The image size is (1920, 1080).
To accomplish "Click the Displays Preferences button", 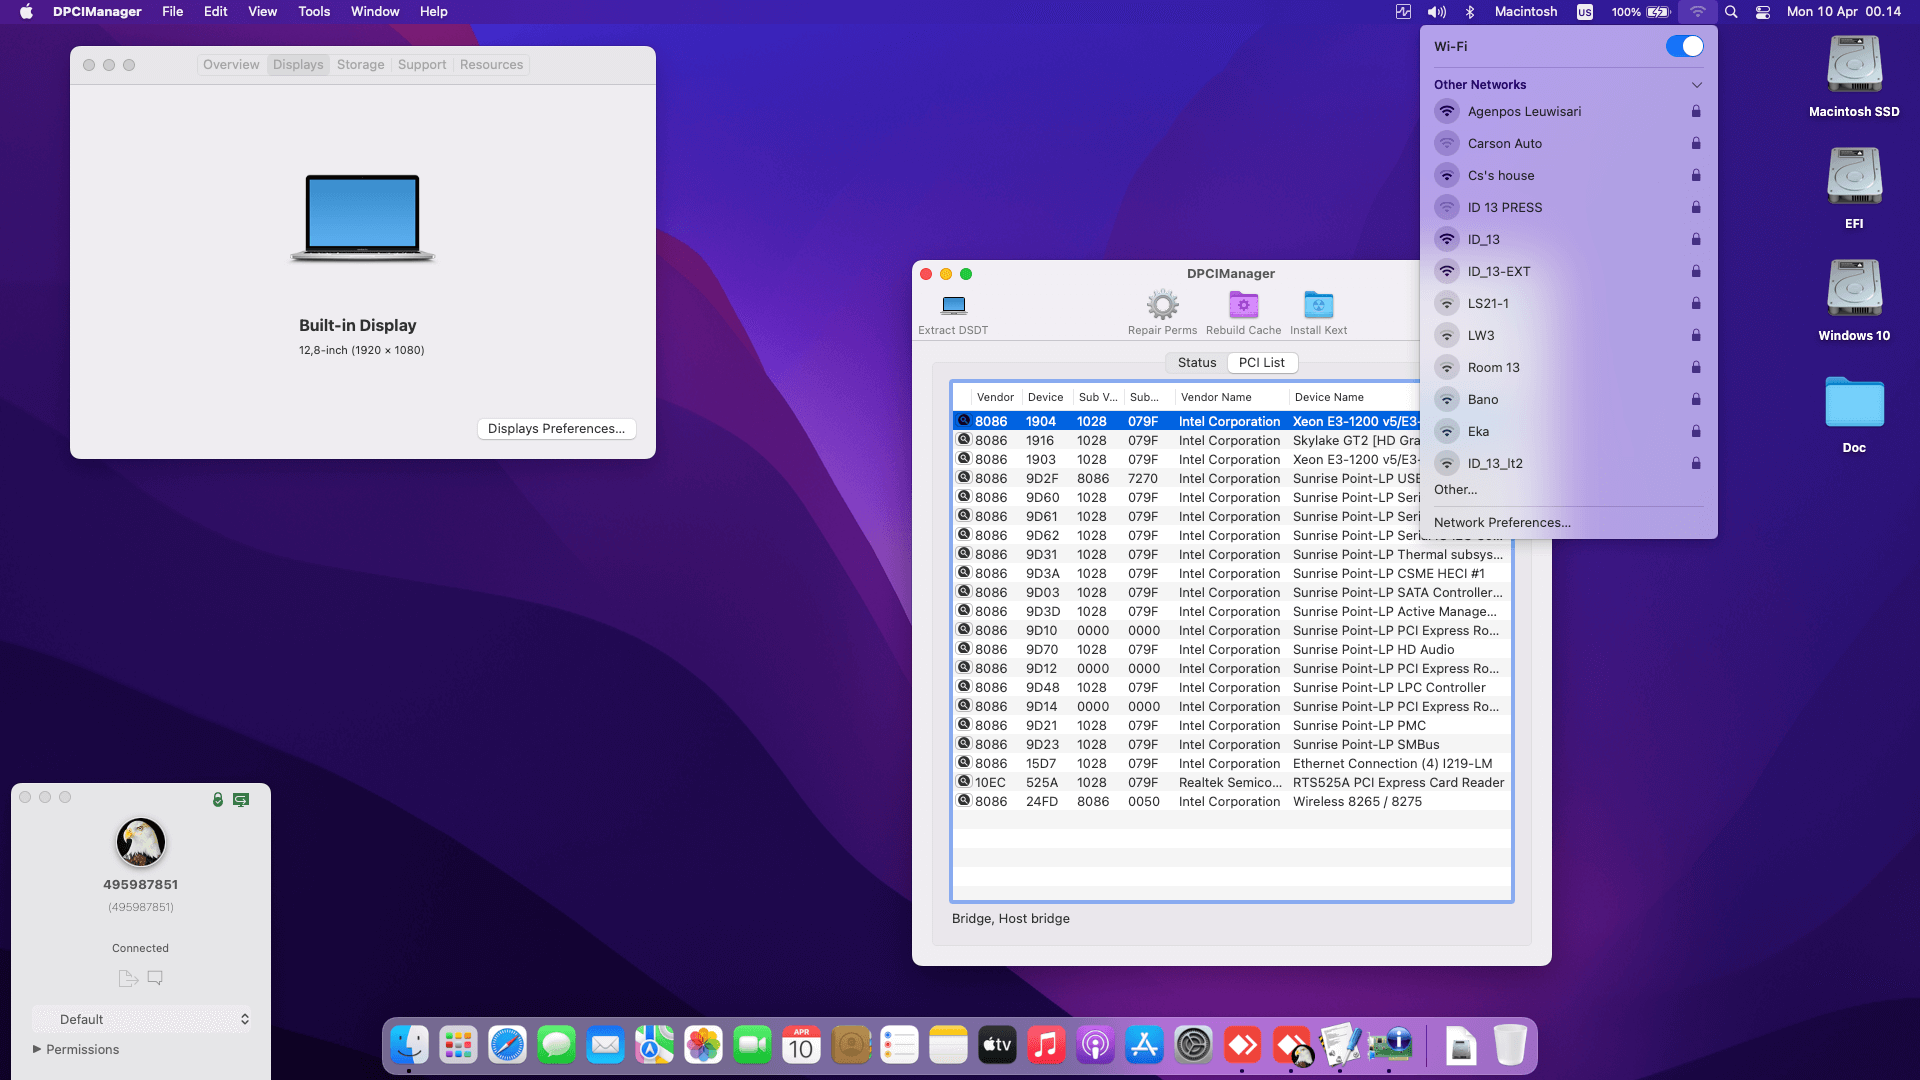I will (x=556, y=428).
